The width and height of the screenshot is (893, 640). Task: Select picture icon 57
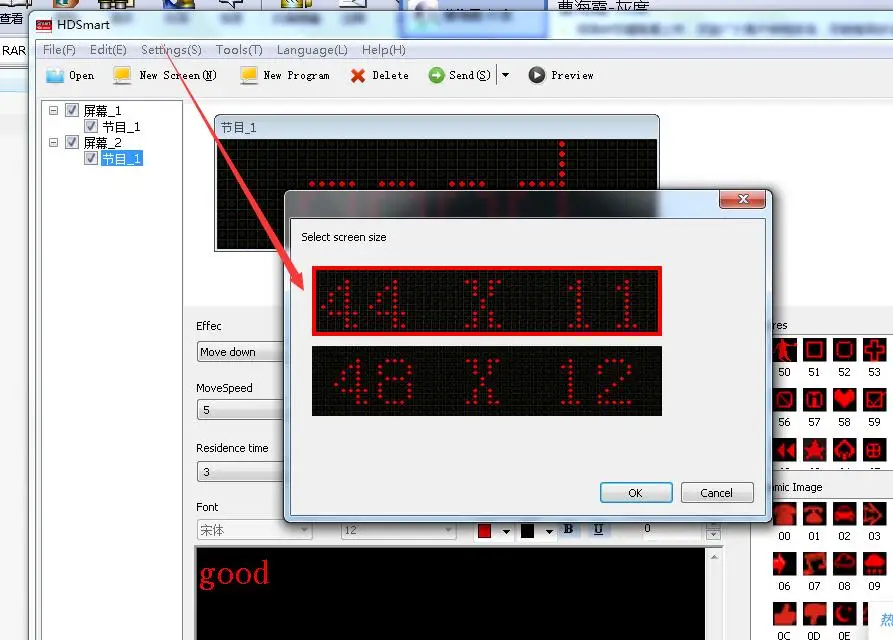814,400
